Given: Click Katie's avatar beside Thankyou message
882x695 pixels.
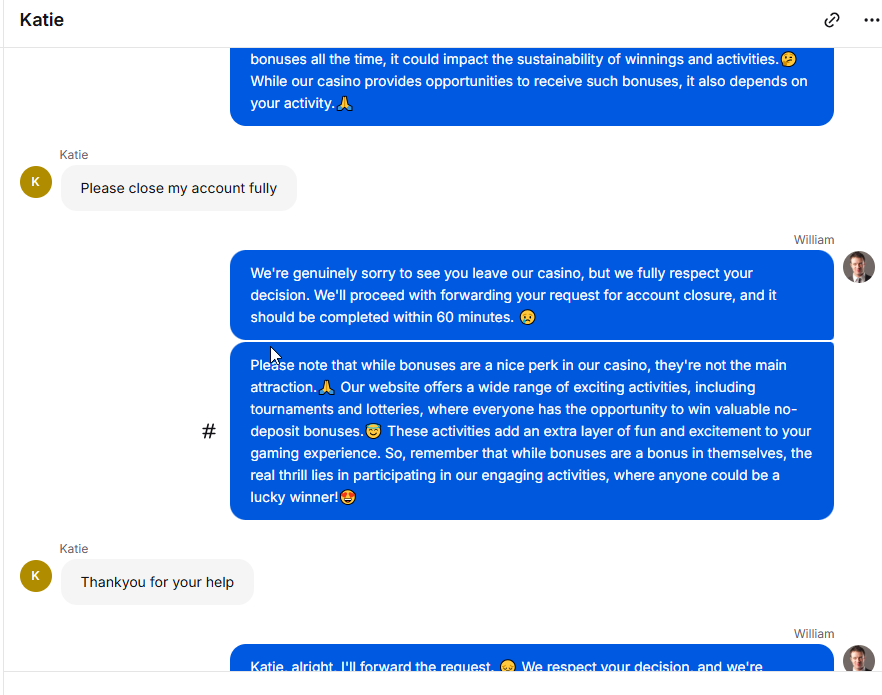Looking at the screenshot, I should [36, 576].
